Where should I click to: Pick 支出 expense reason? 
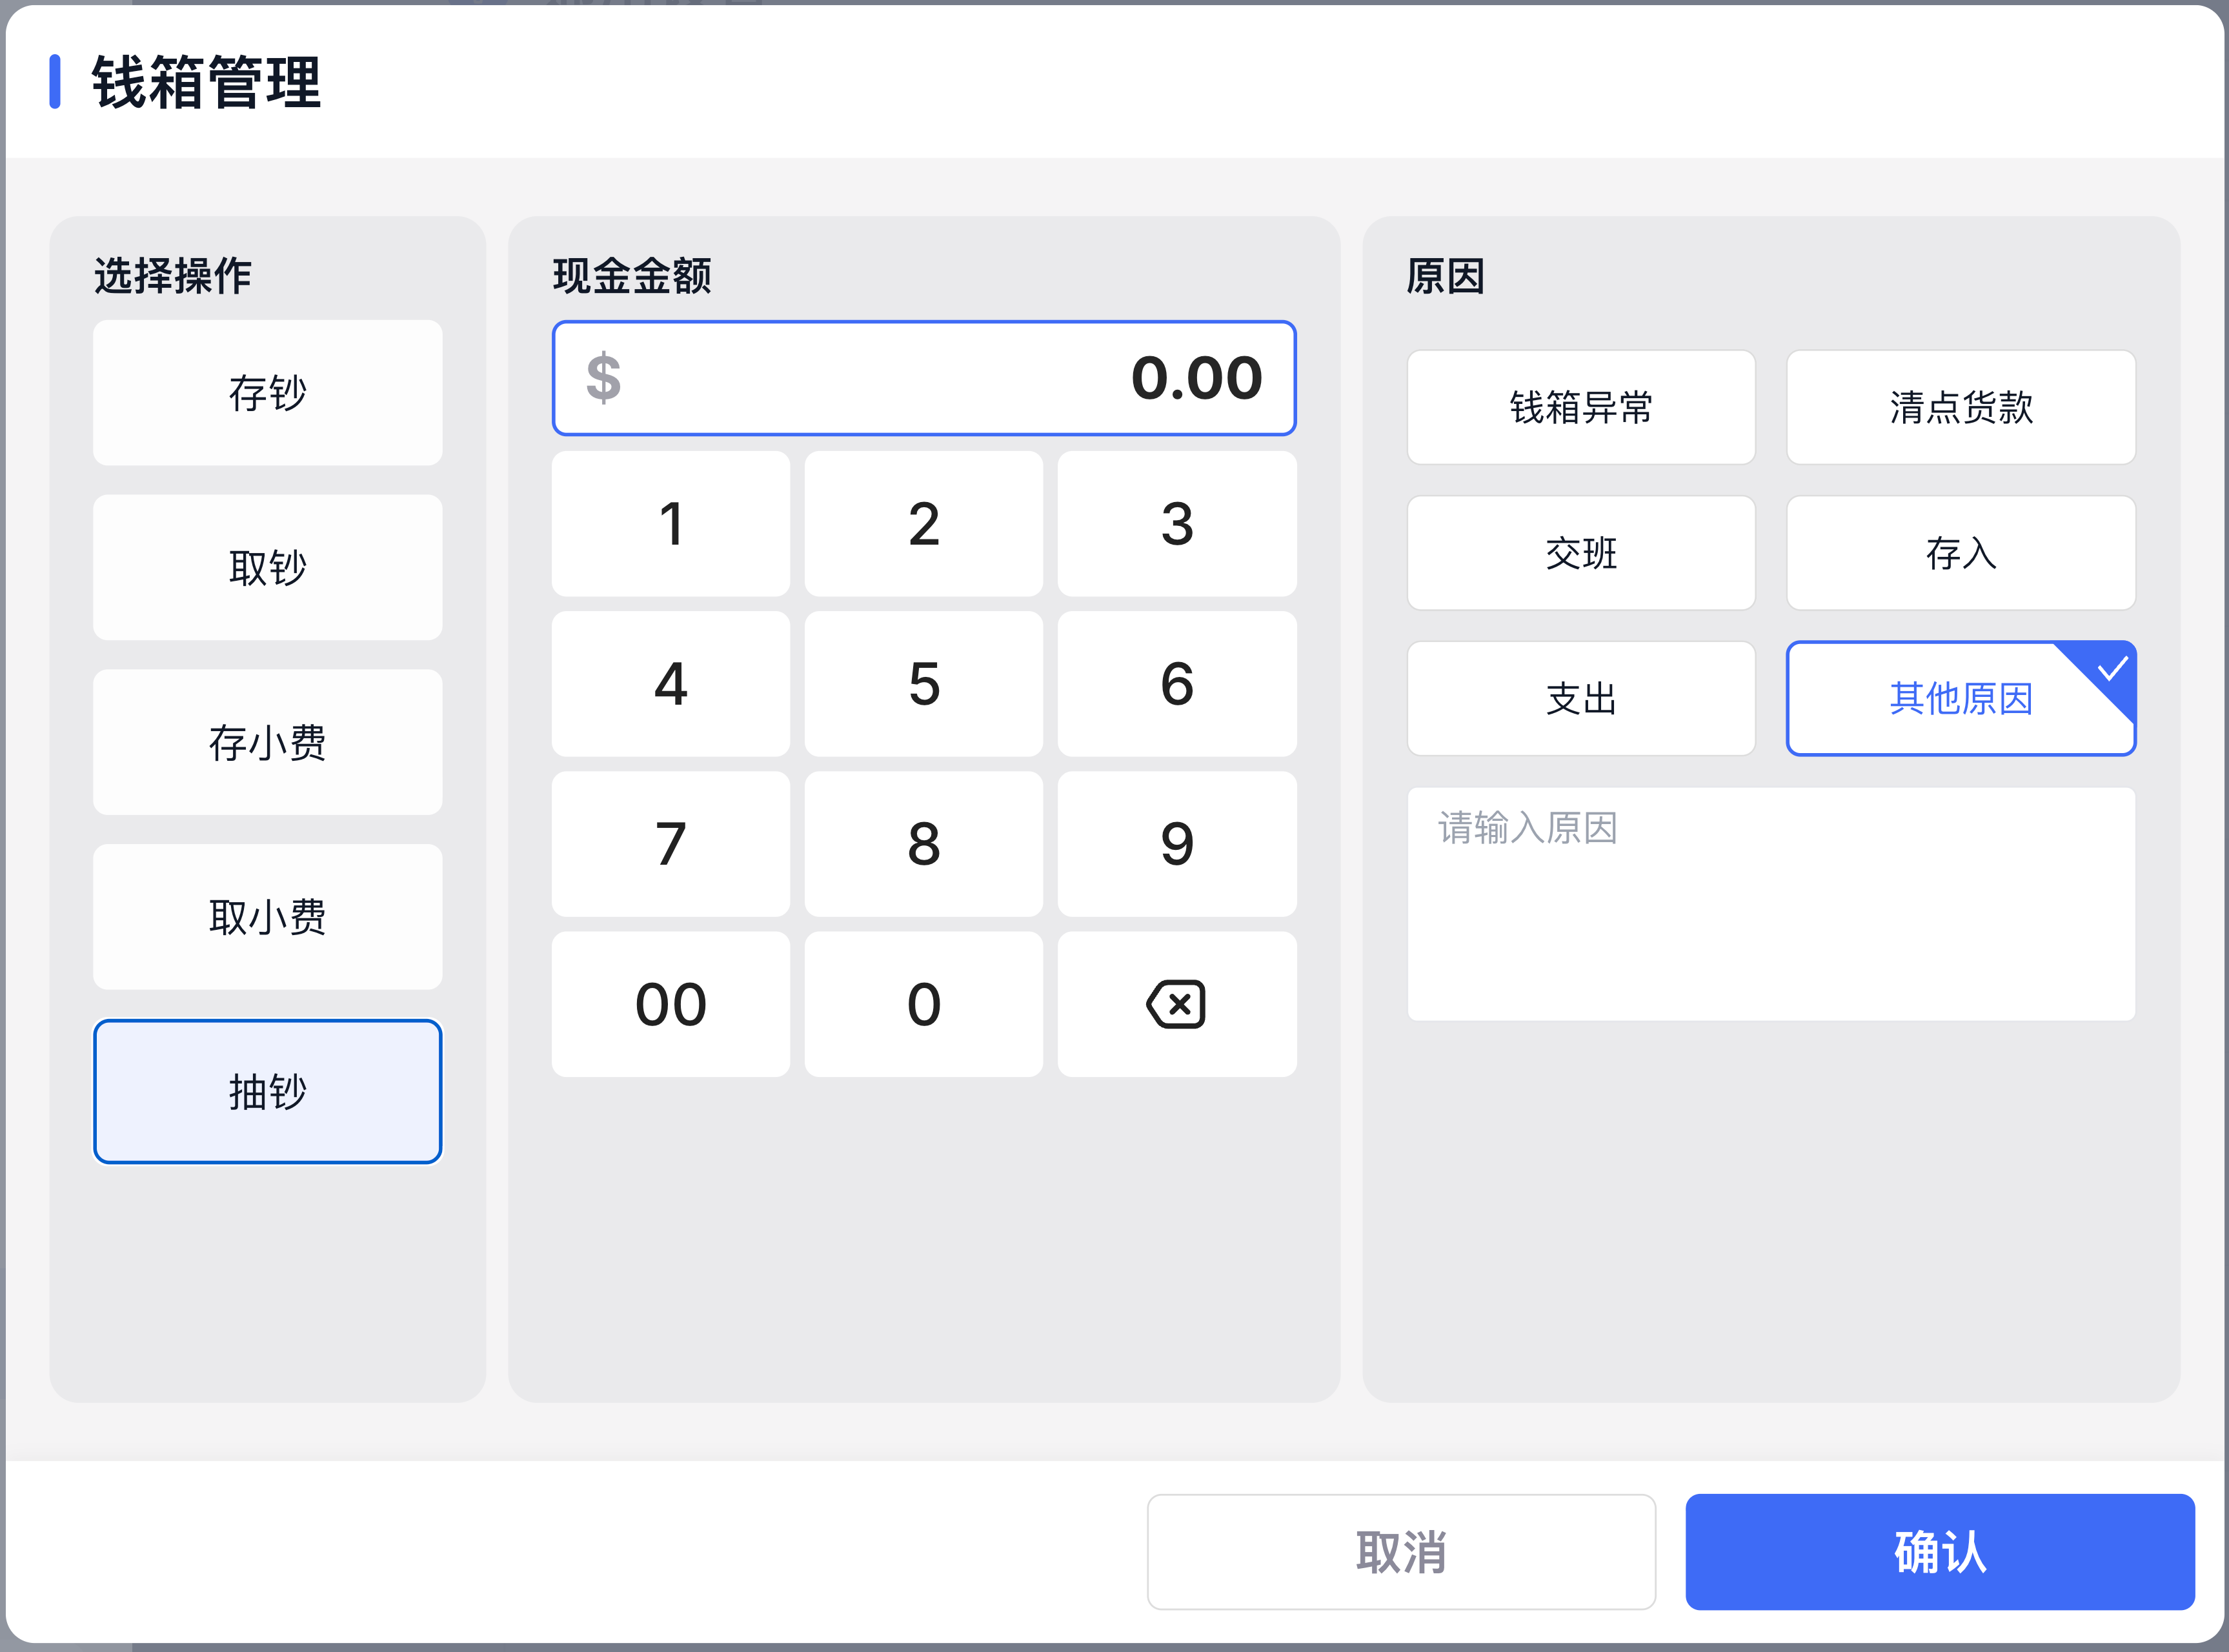coord(1580,698)
